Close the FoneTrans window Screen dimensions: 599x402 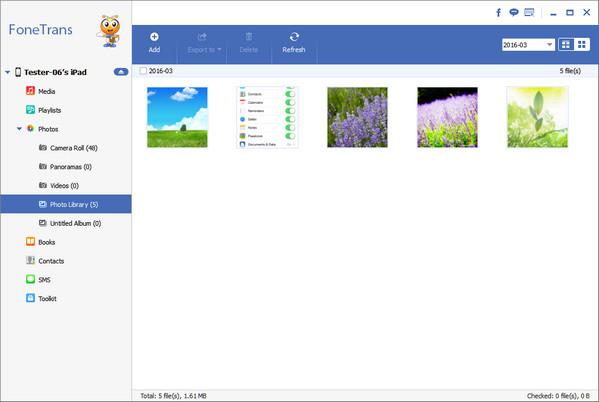click(587, 13)
